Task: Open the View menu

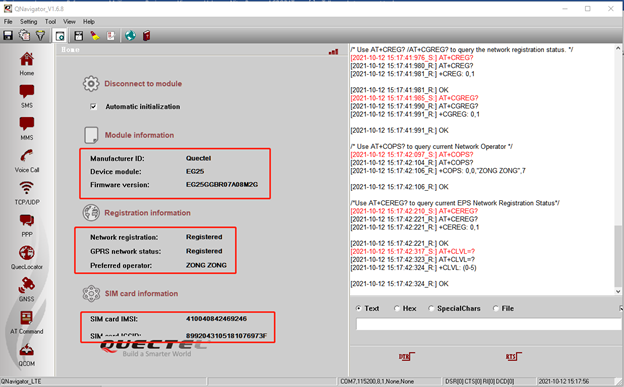Action: click(69, 22)
